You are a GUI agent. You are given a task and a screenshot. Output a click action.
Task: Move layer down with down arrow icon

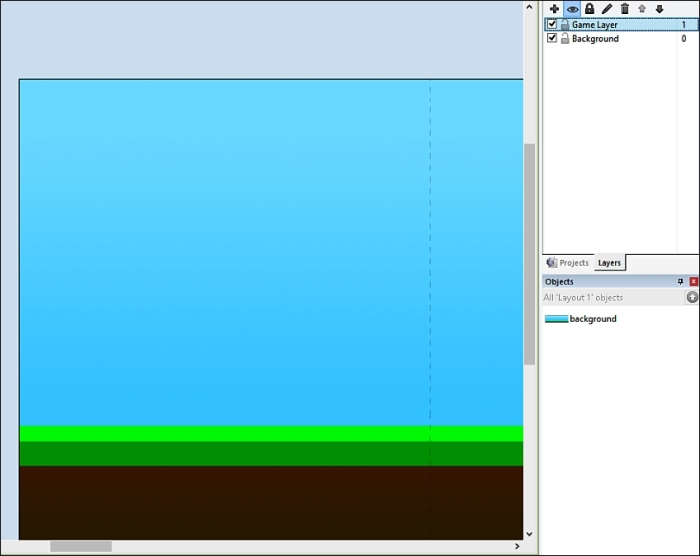pos(659,8)
